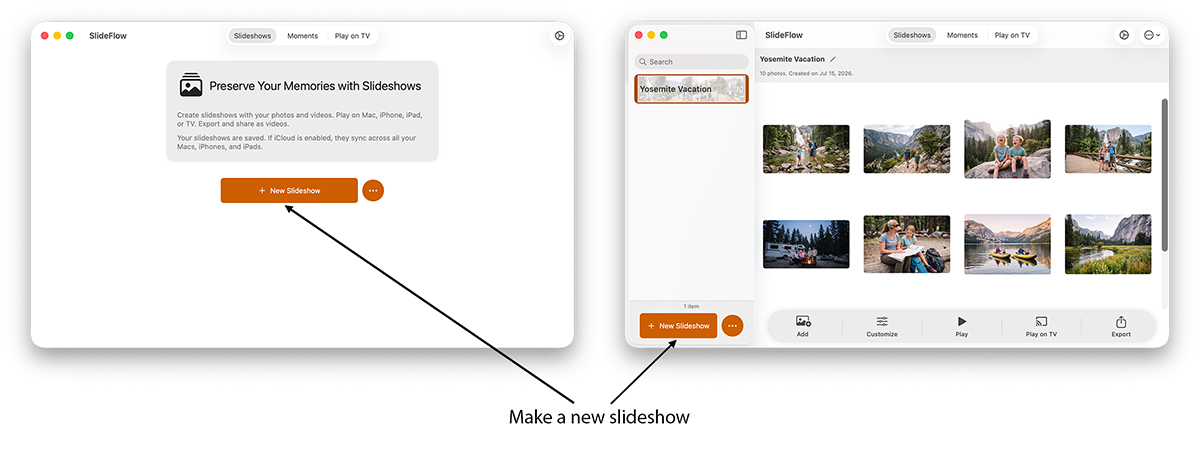Close the left SlideFlow window

coord(45,35)
